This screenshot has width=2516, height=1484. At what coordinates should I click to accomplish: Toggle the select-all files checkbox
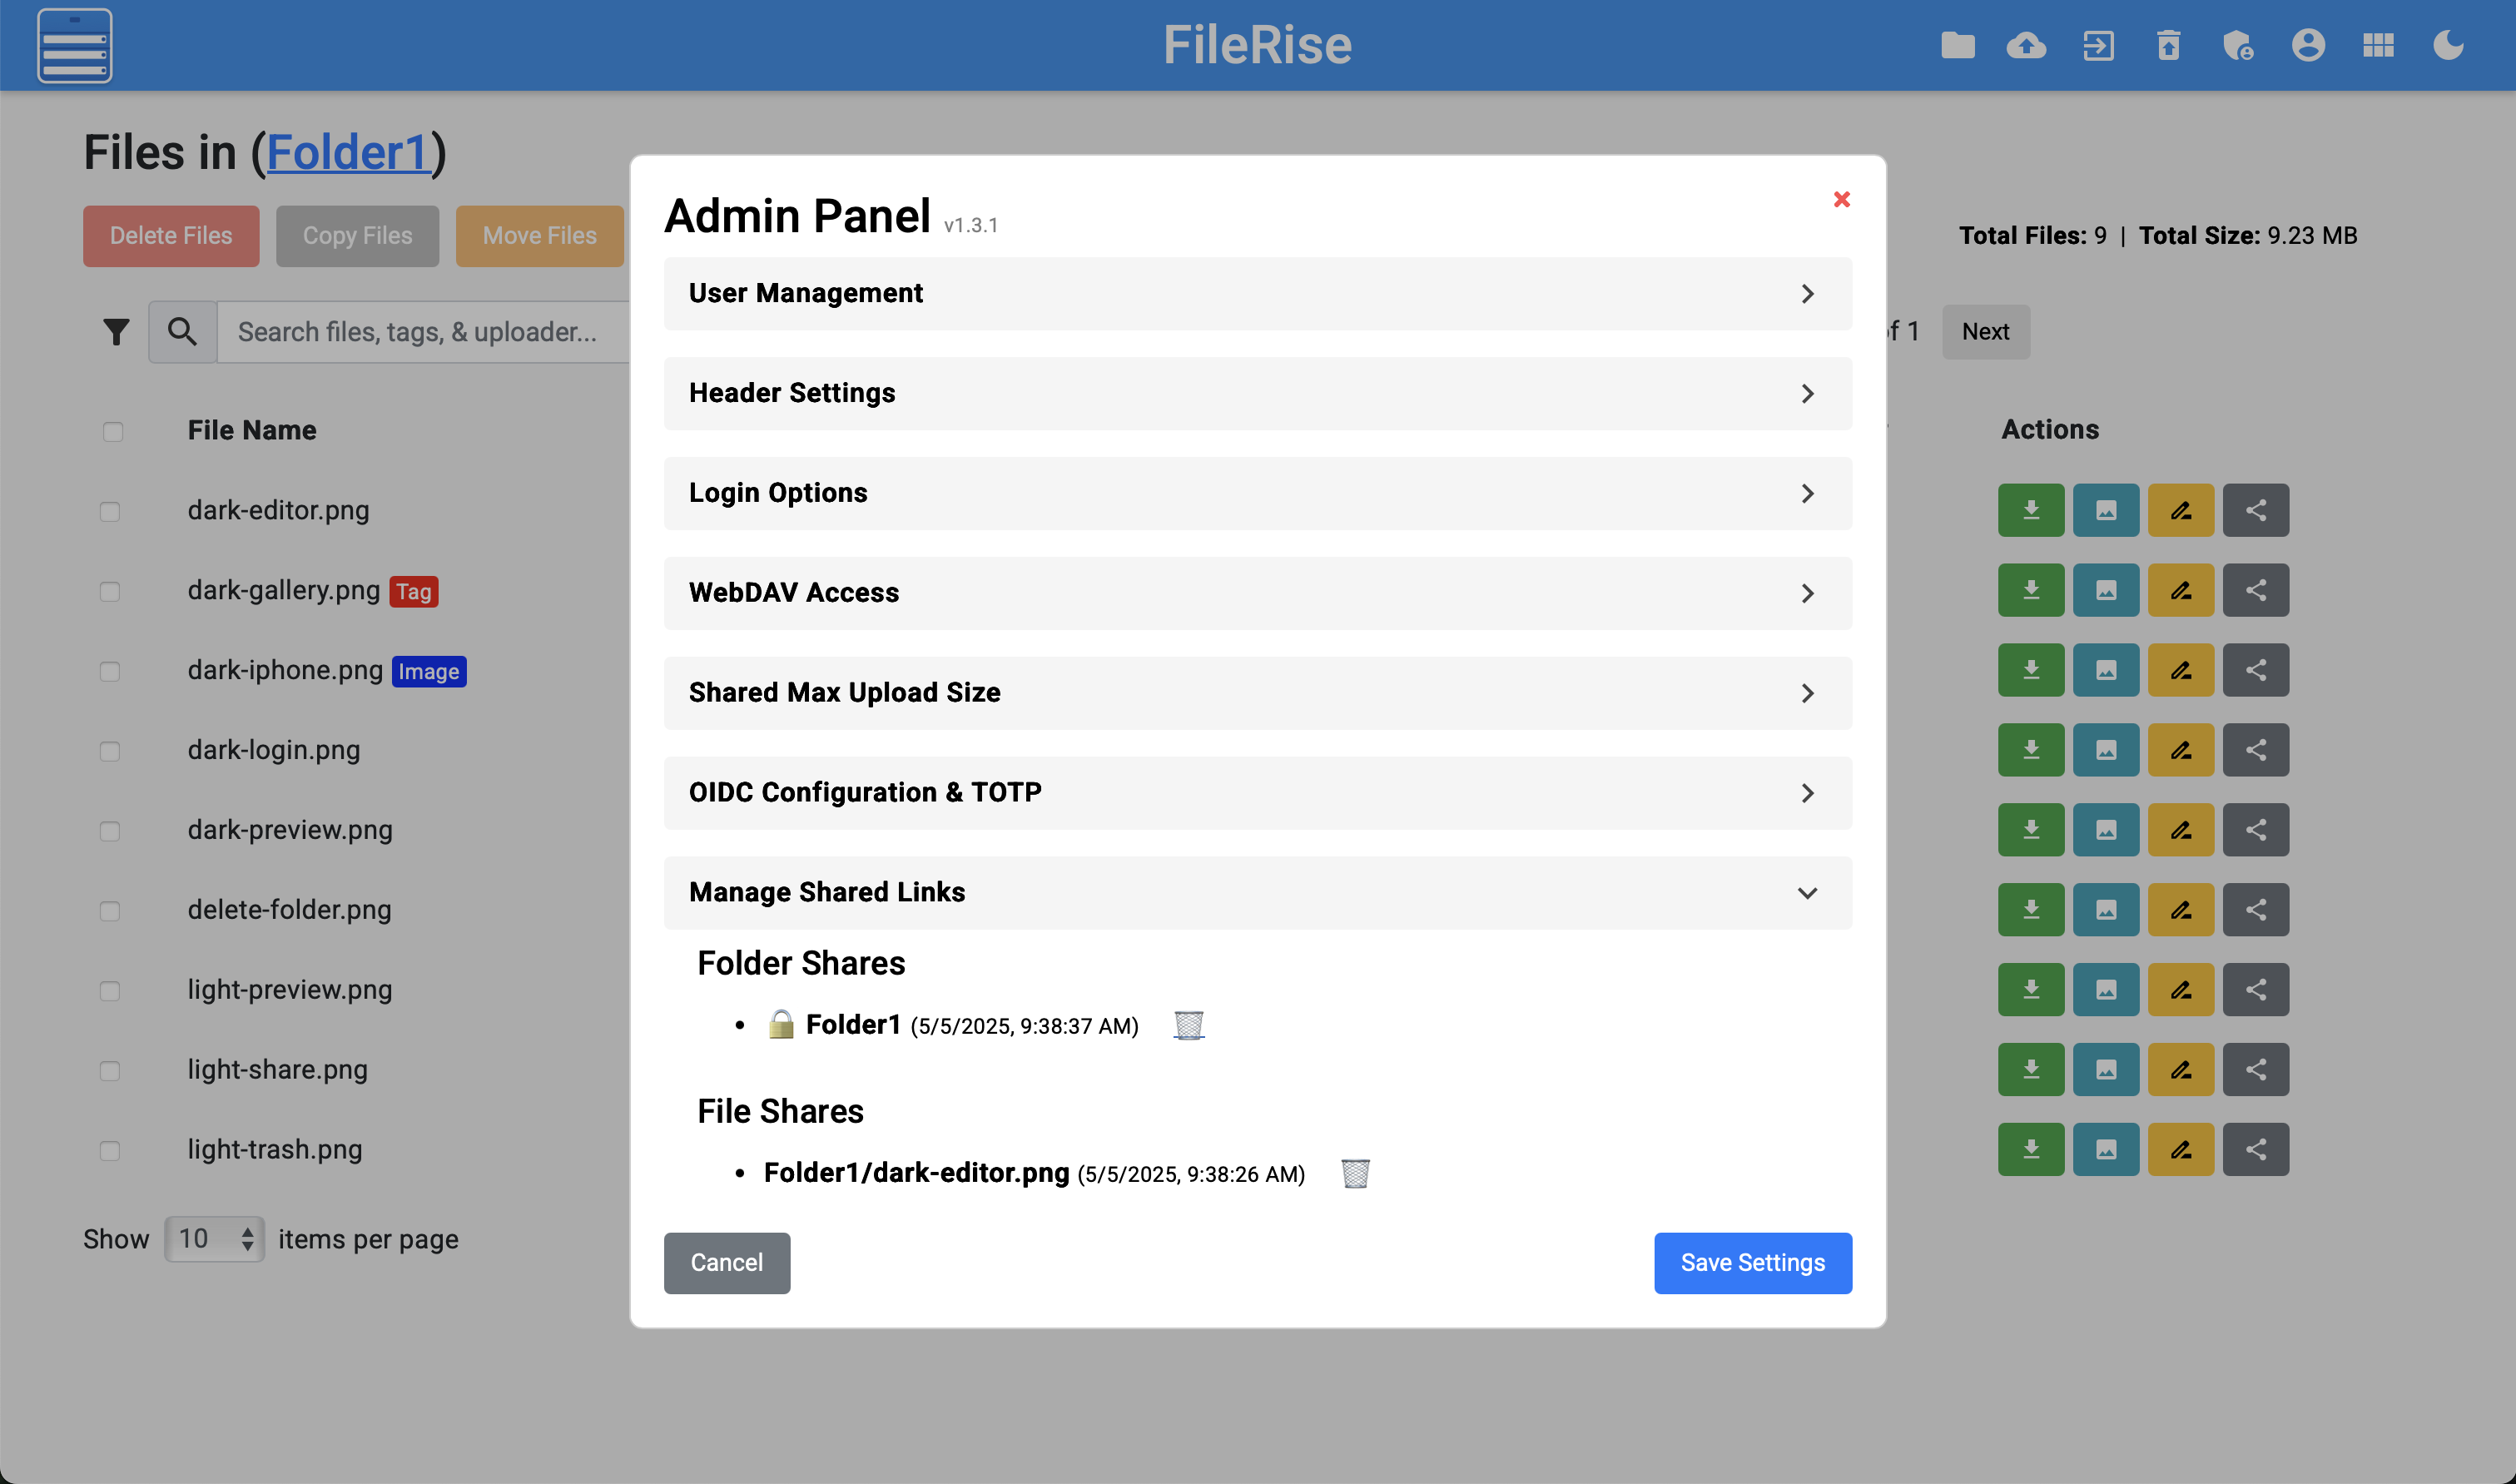click(x=113, y=432)
